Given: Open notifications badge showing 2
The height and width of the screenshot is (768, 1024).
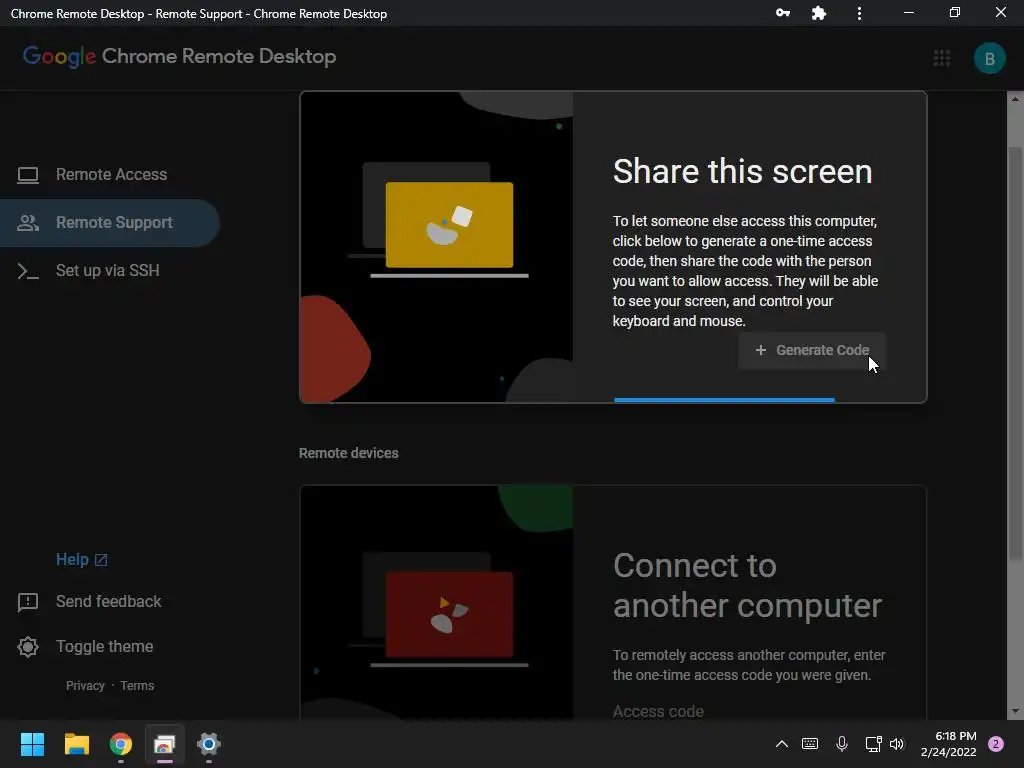Looking at the screenshot, I should 996,744.
